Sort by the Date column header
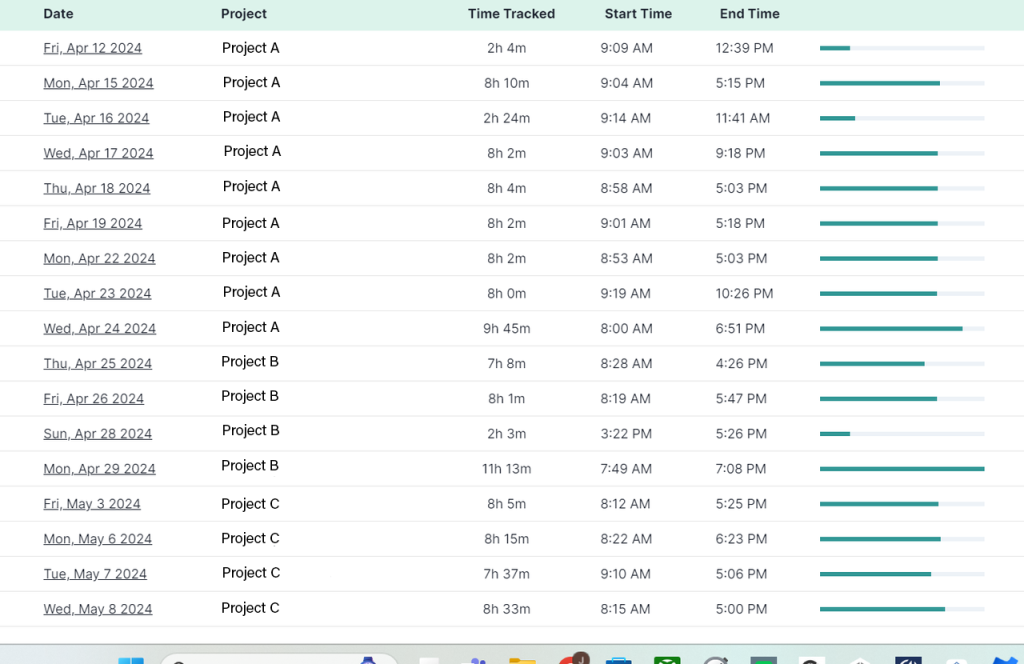Viewport: 1024px width, 664px height. (58, 14)
